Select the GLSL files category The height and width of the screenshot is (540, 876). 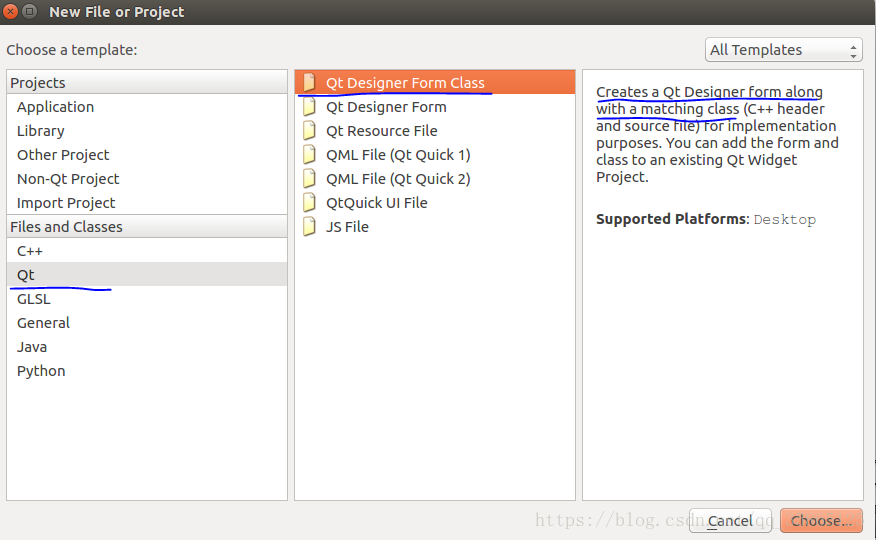(x=147, y=299)
